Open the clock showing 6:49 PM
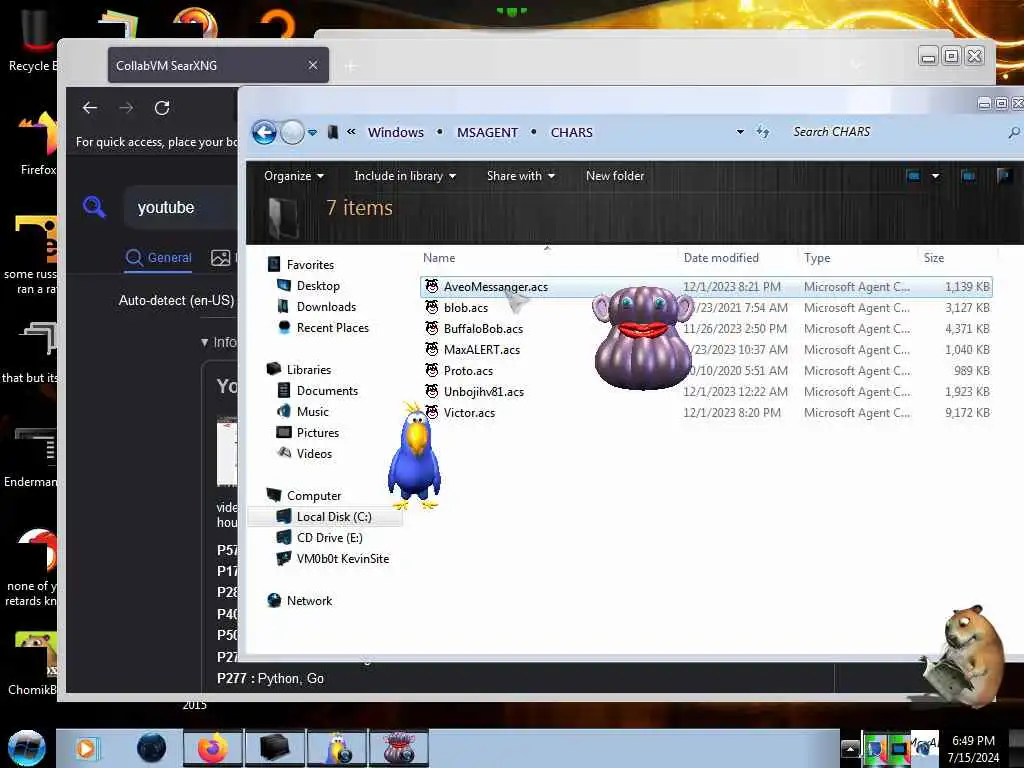This screenshot has height=768, width=1024. [x=974, y=749]
